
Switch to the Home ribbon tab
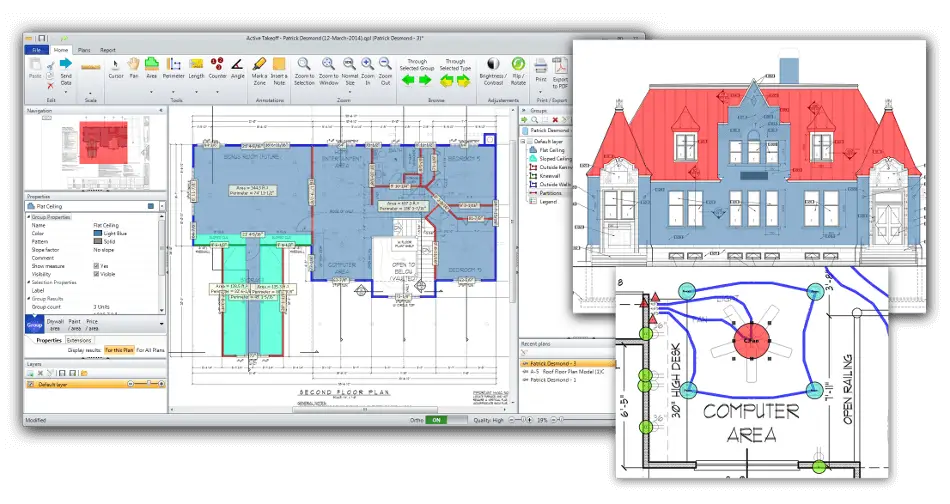[x=61, y=50]
